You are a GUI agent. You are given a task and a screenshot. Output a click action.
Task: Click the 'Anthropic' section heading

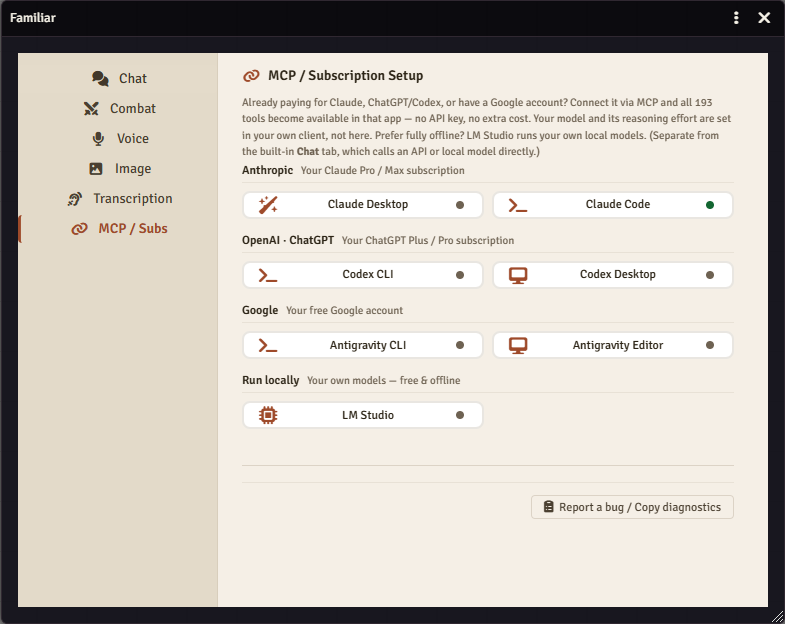pos(267,170)
